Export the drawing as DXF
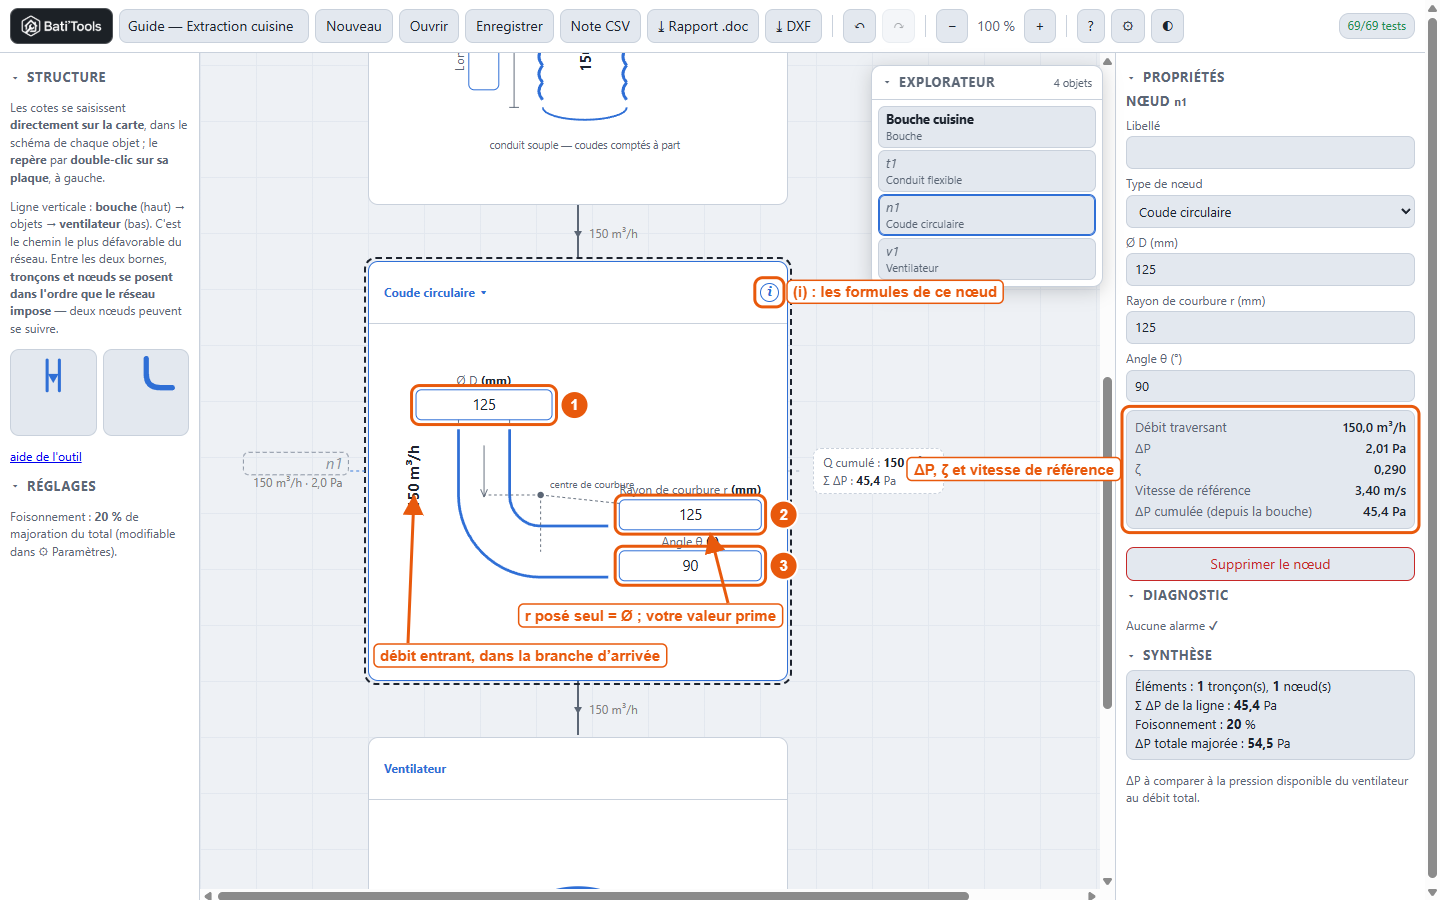The height and width of the screenshot is (900, 1440). [794, 26]
